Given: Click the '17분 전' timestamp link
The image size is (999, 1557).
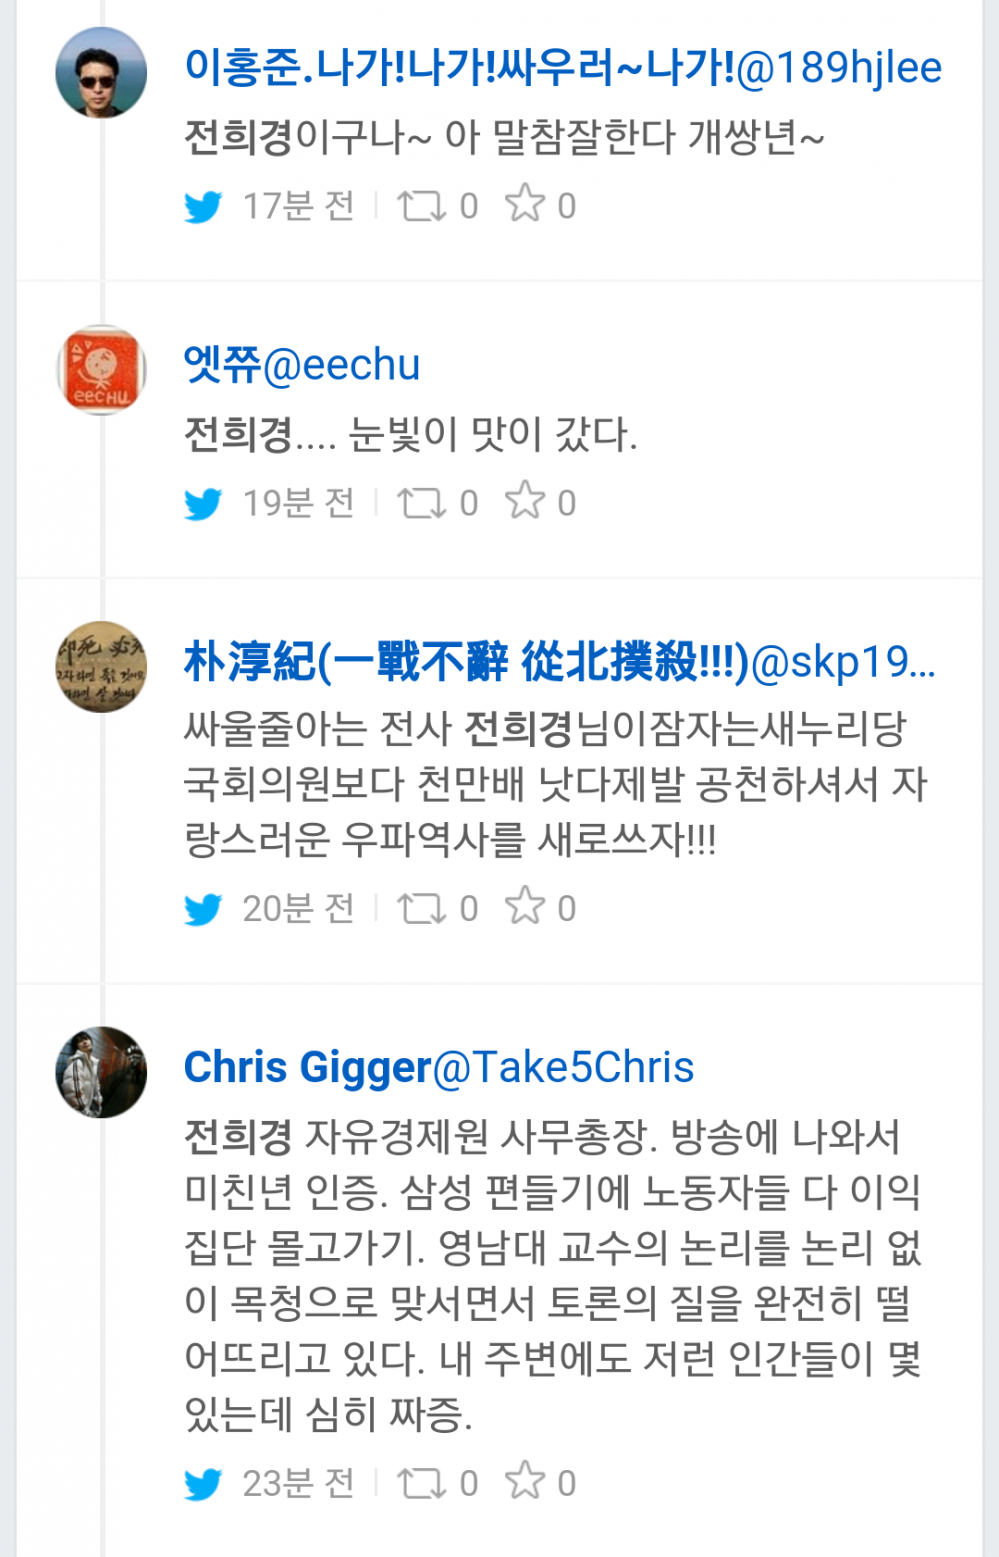Looking at the screenshot, I should pos(297,206).
